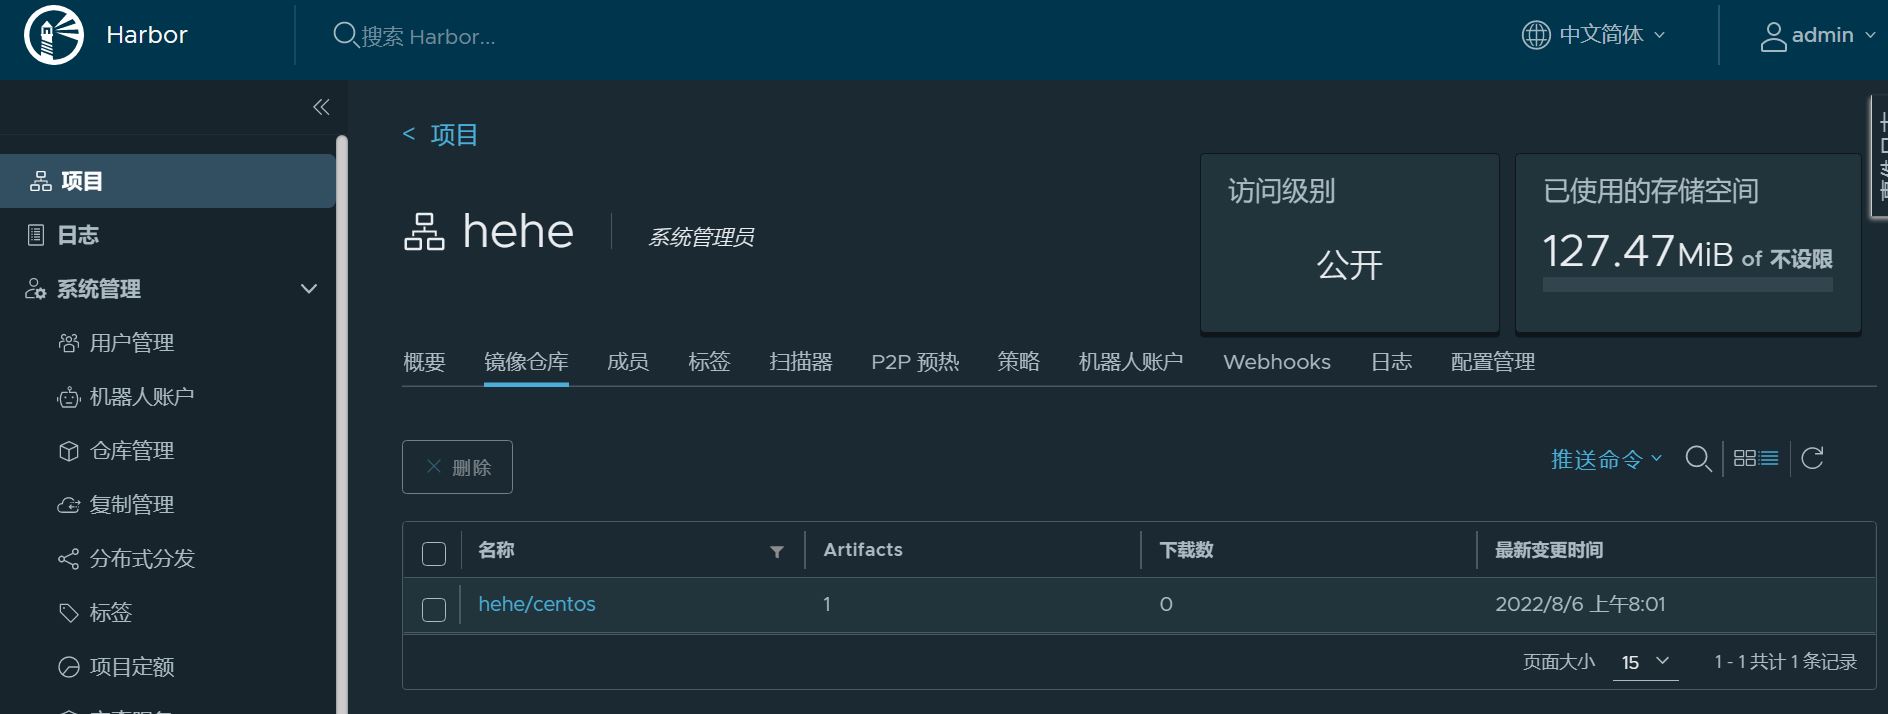Refresh the repository list
The image size is (1888, 714).
1813,458
